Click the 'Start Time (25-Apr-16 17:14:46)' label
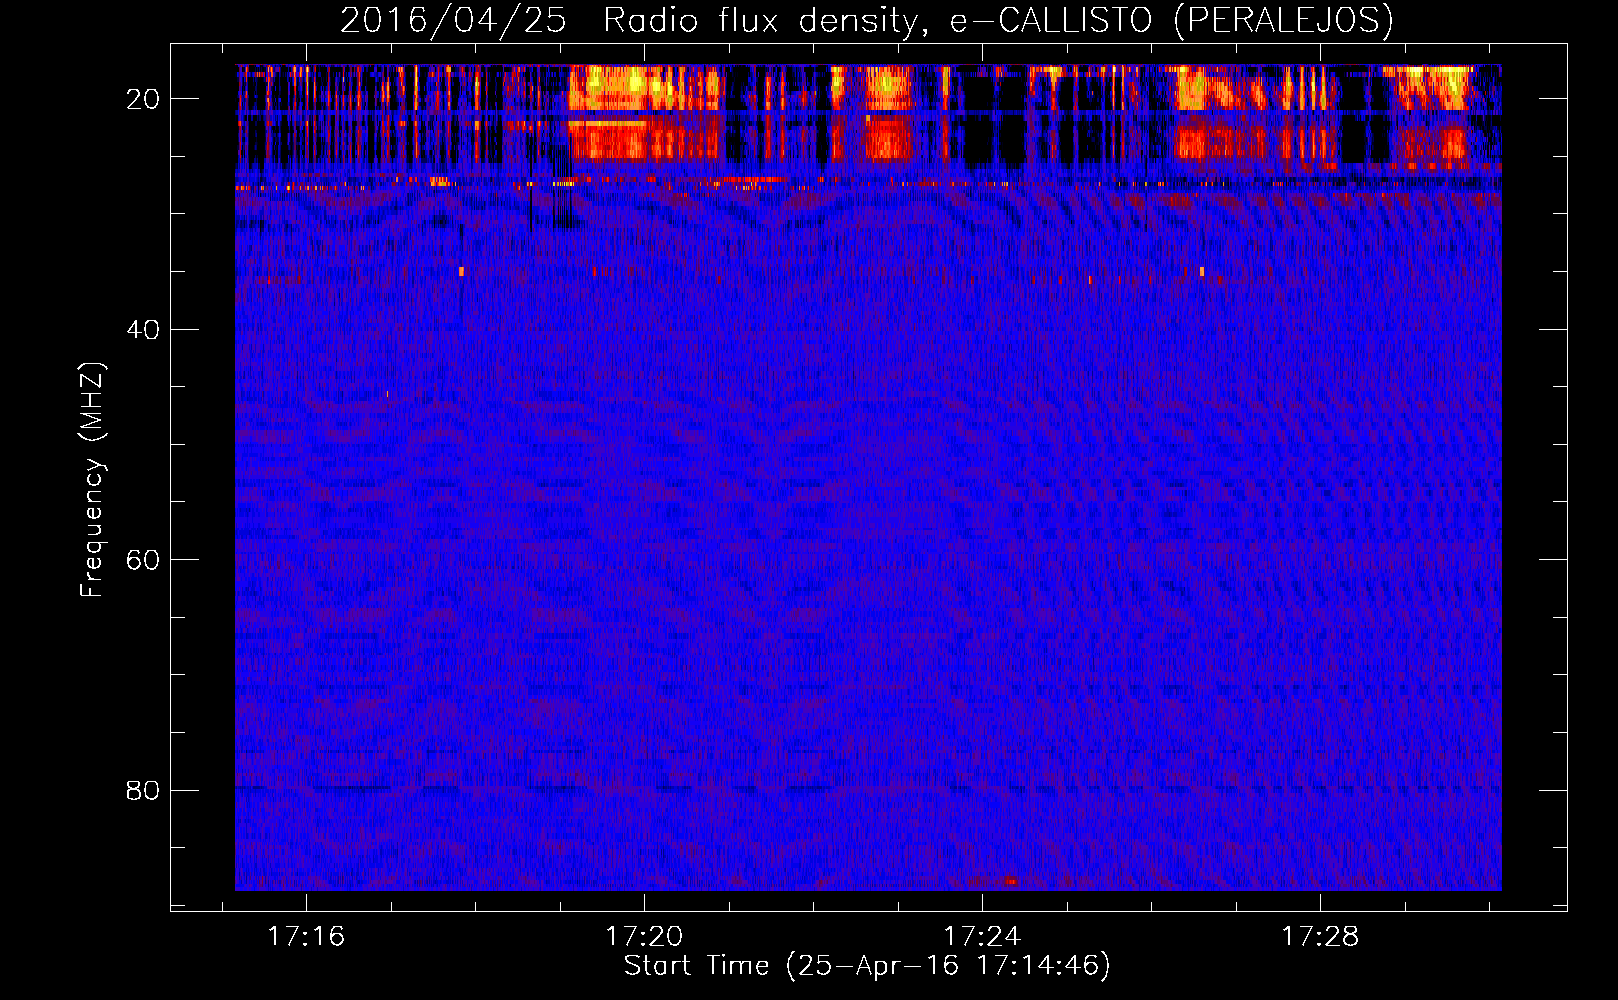 point(867,966)
